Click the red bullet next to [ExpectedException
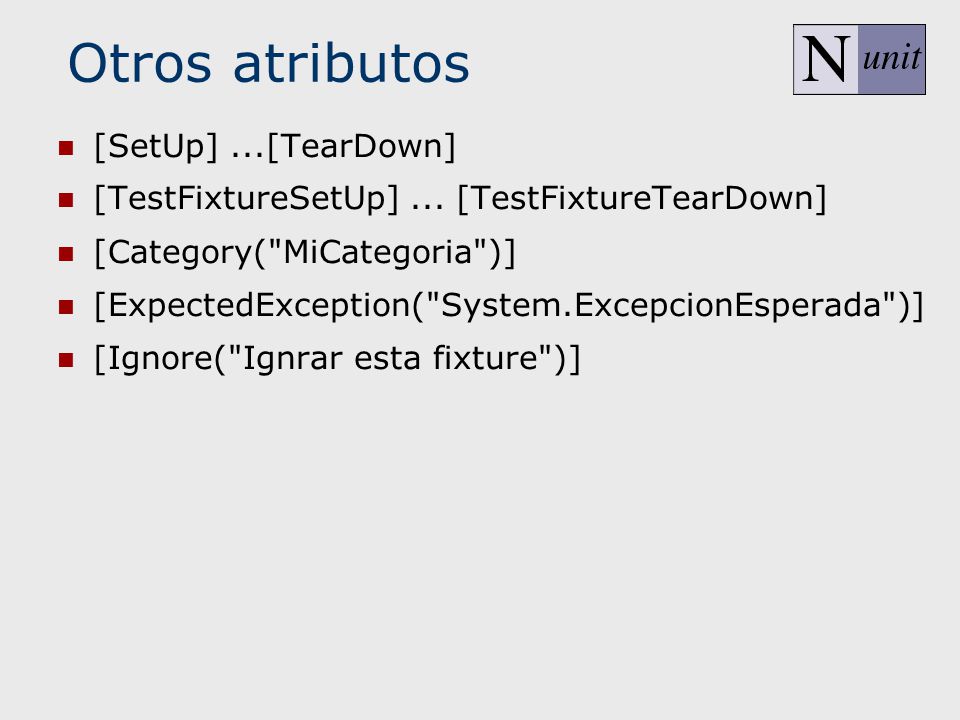960x720 pixels. [x=66, y=306]
